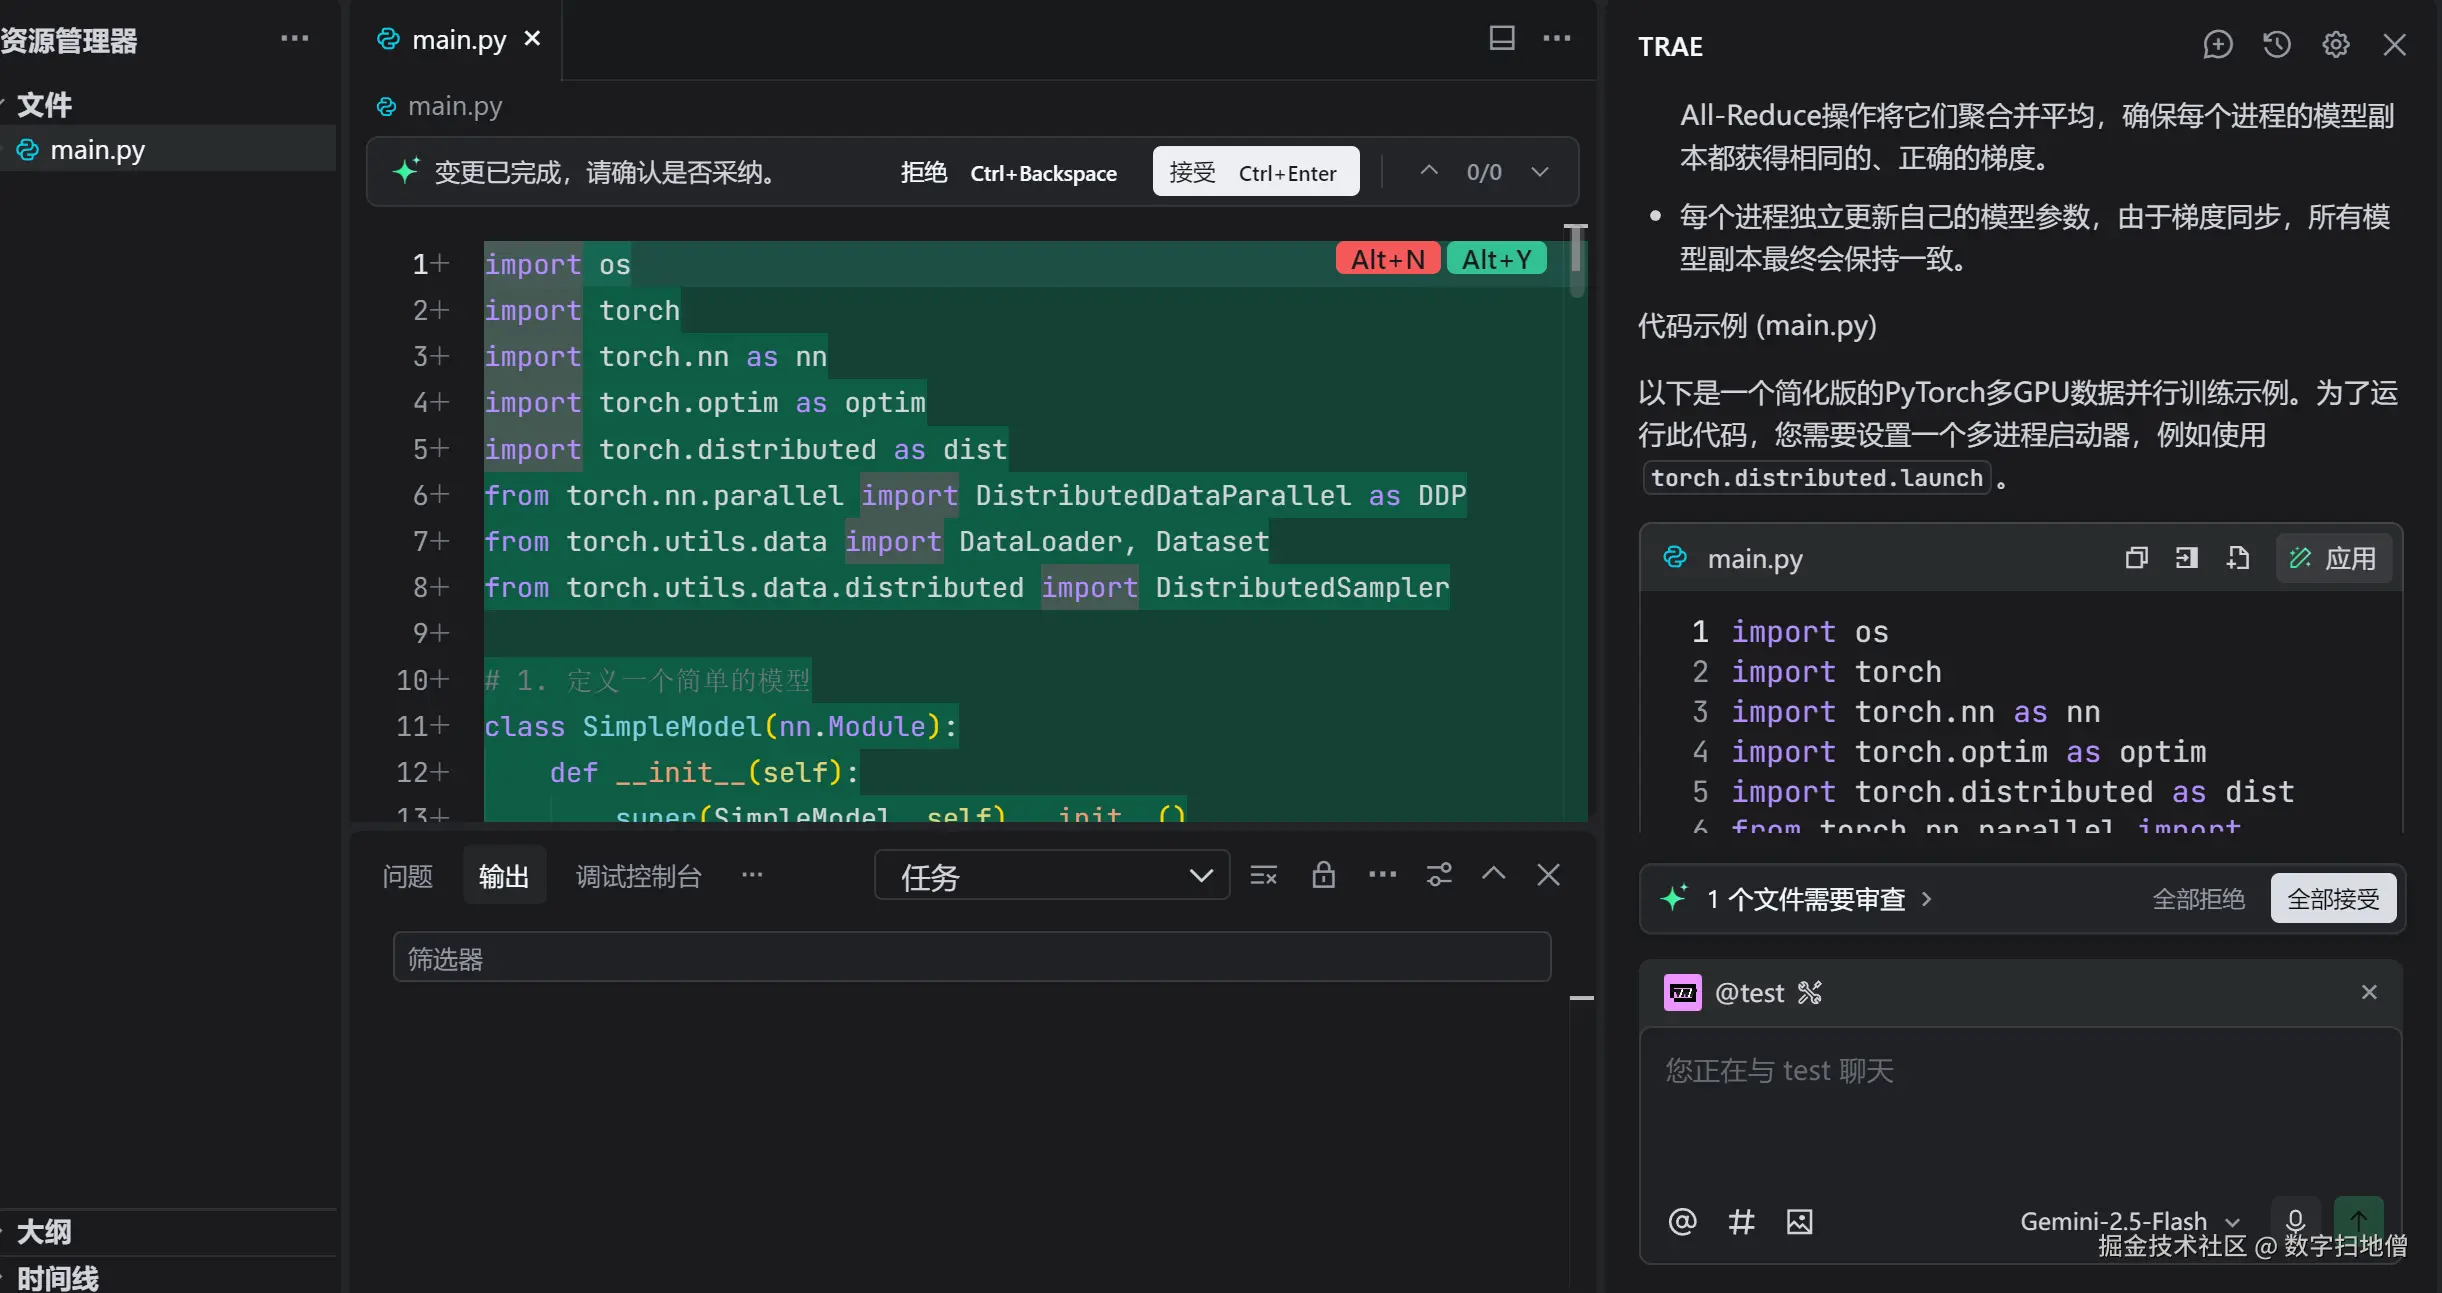Click 全部接受 to accept all files
This screenshot has height=1293, width=2442.
pyautogui.click(x=2332, y=899)
